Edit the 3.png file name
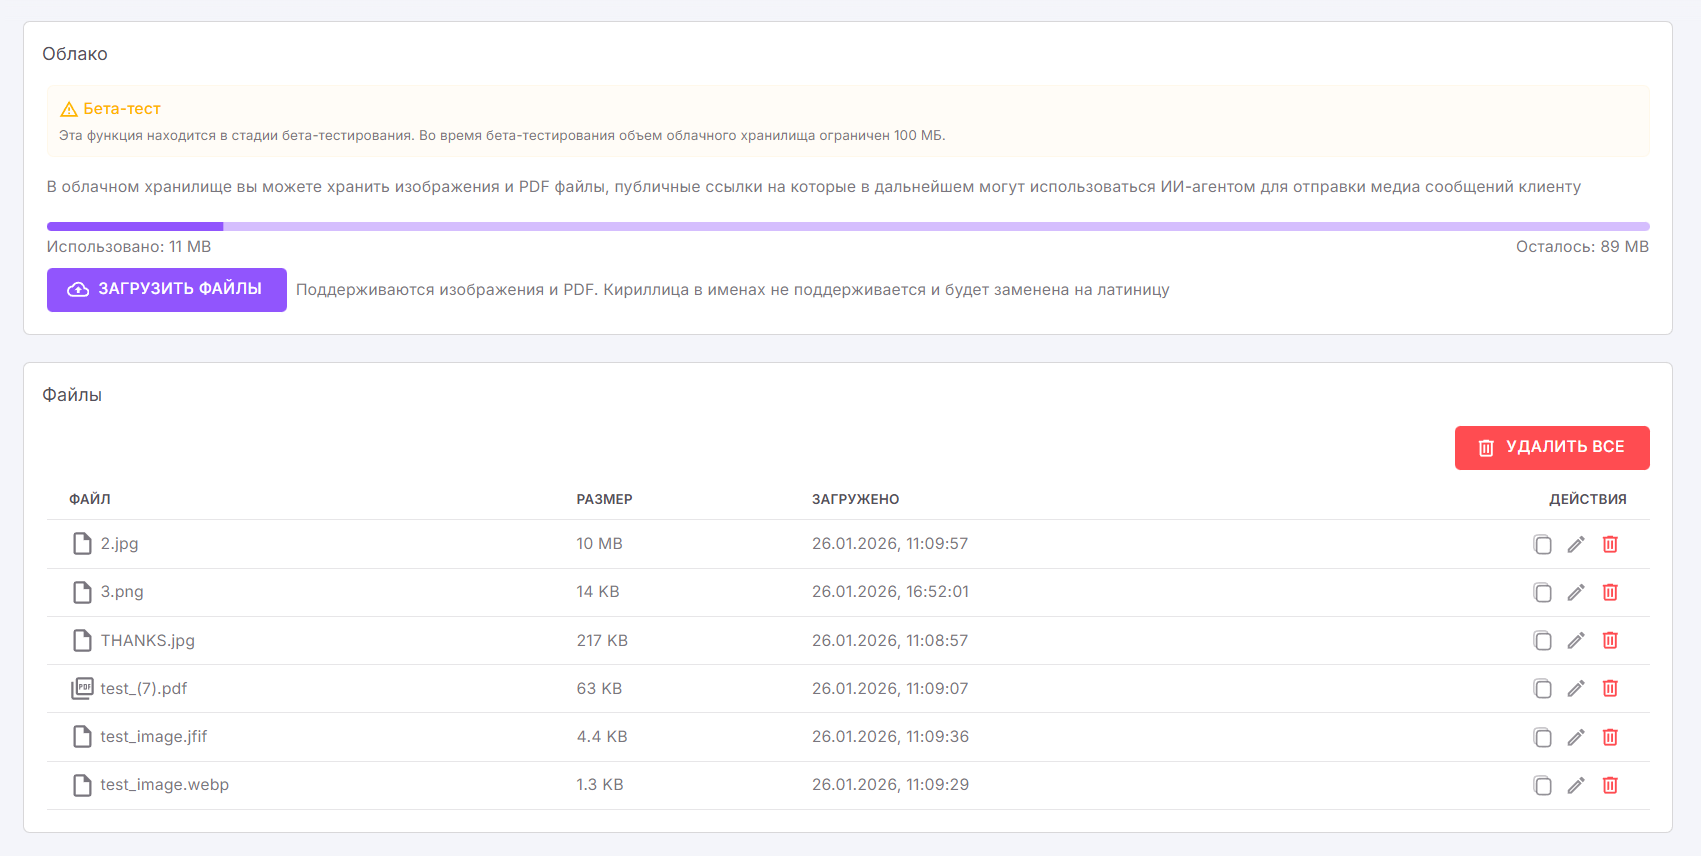 1576,592
